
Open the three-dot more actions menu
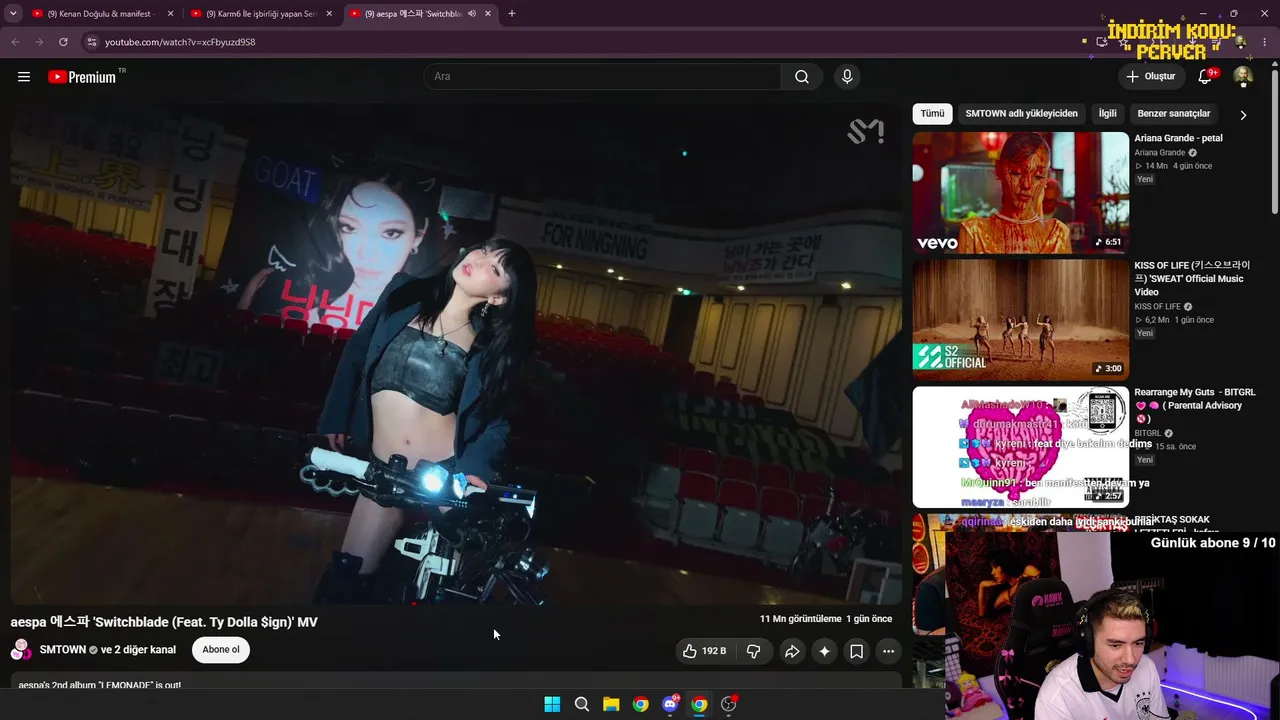tap(888, 651)
